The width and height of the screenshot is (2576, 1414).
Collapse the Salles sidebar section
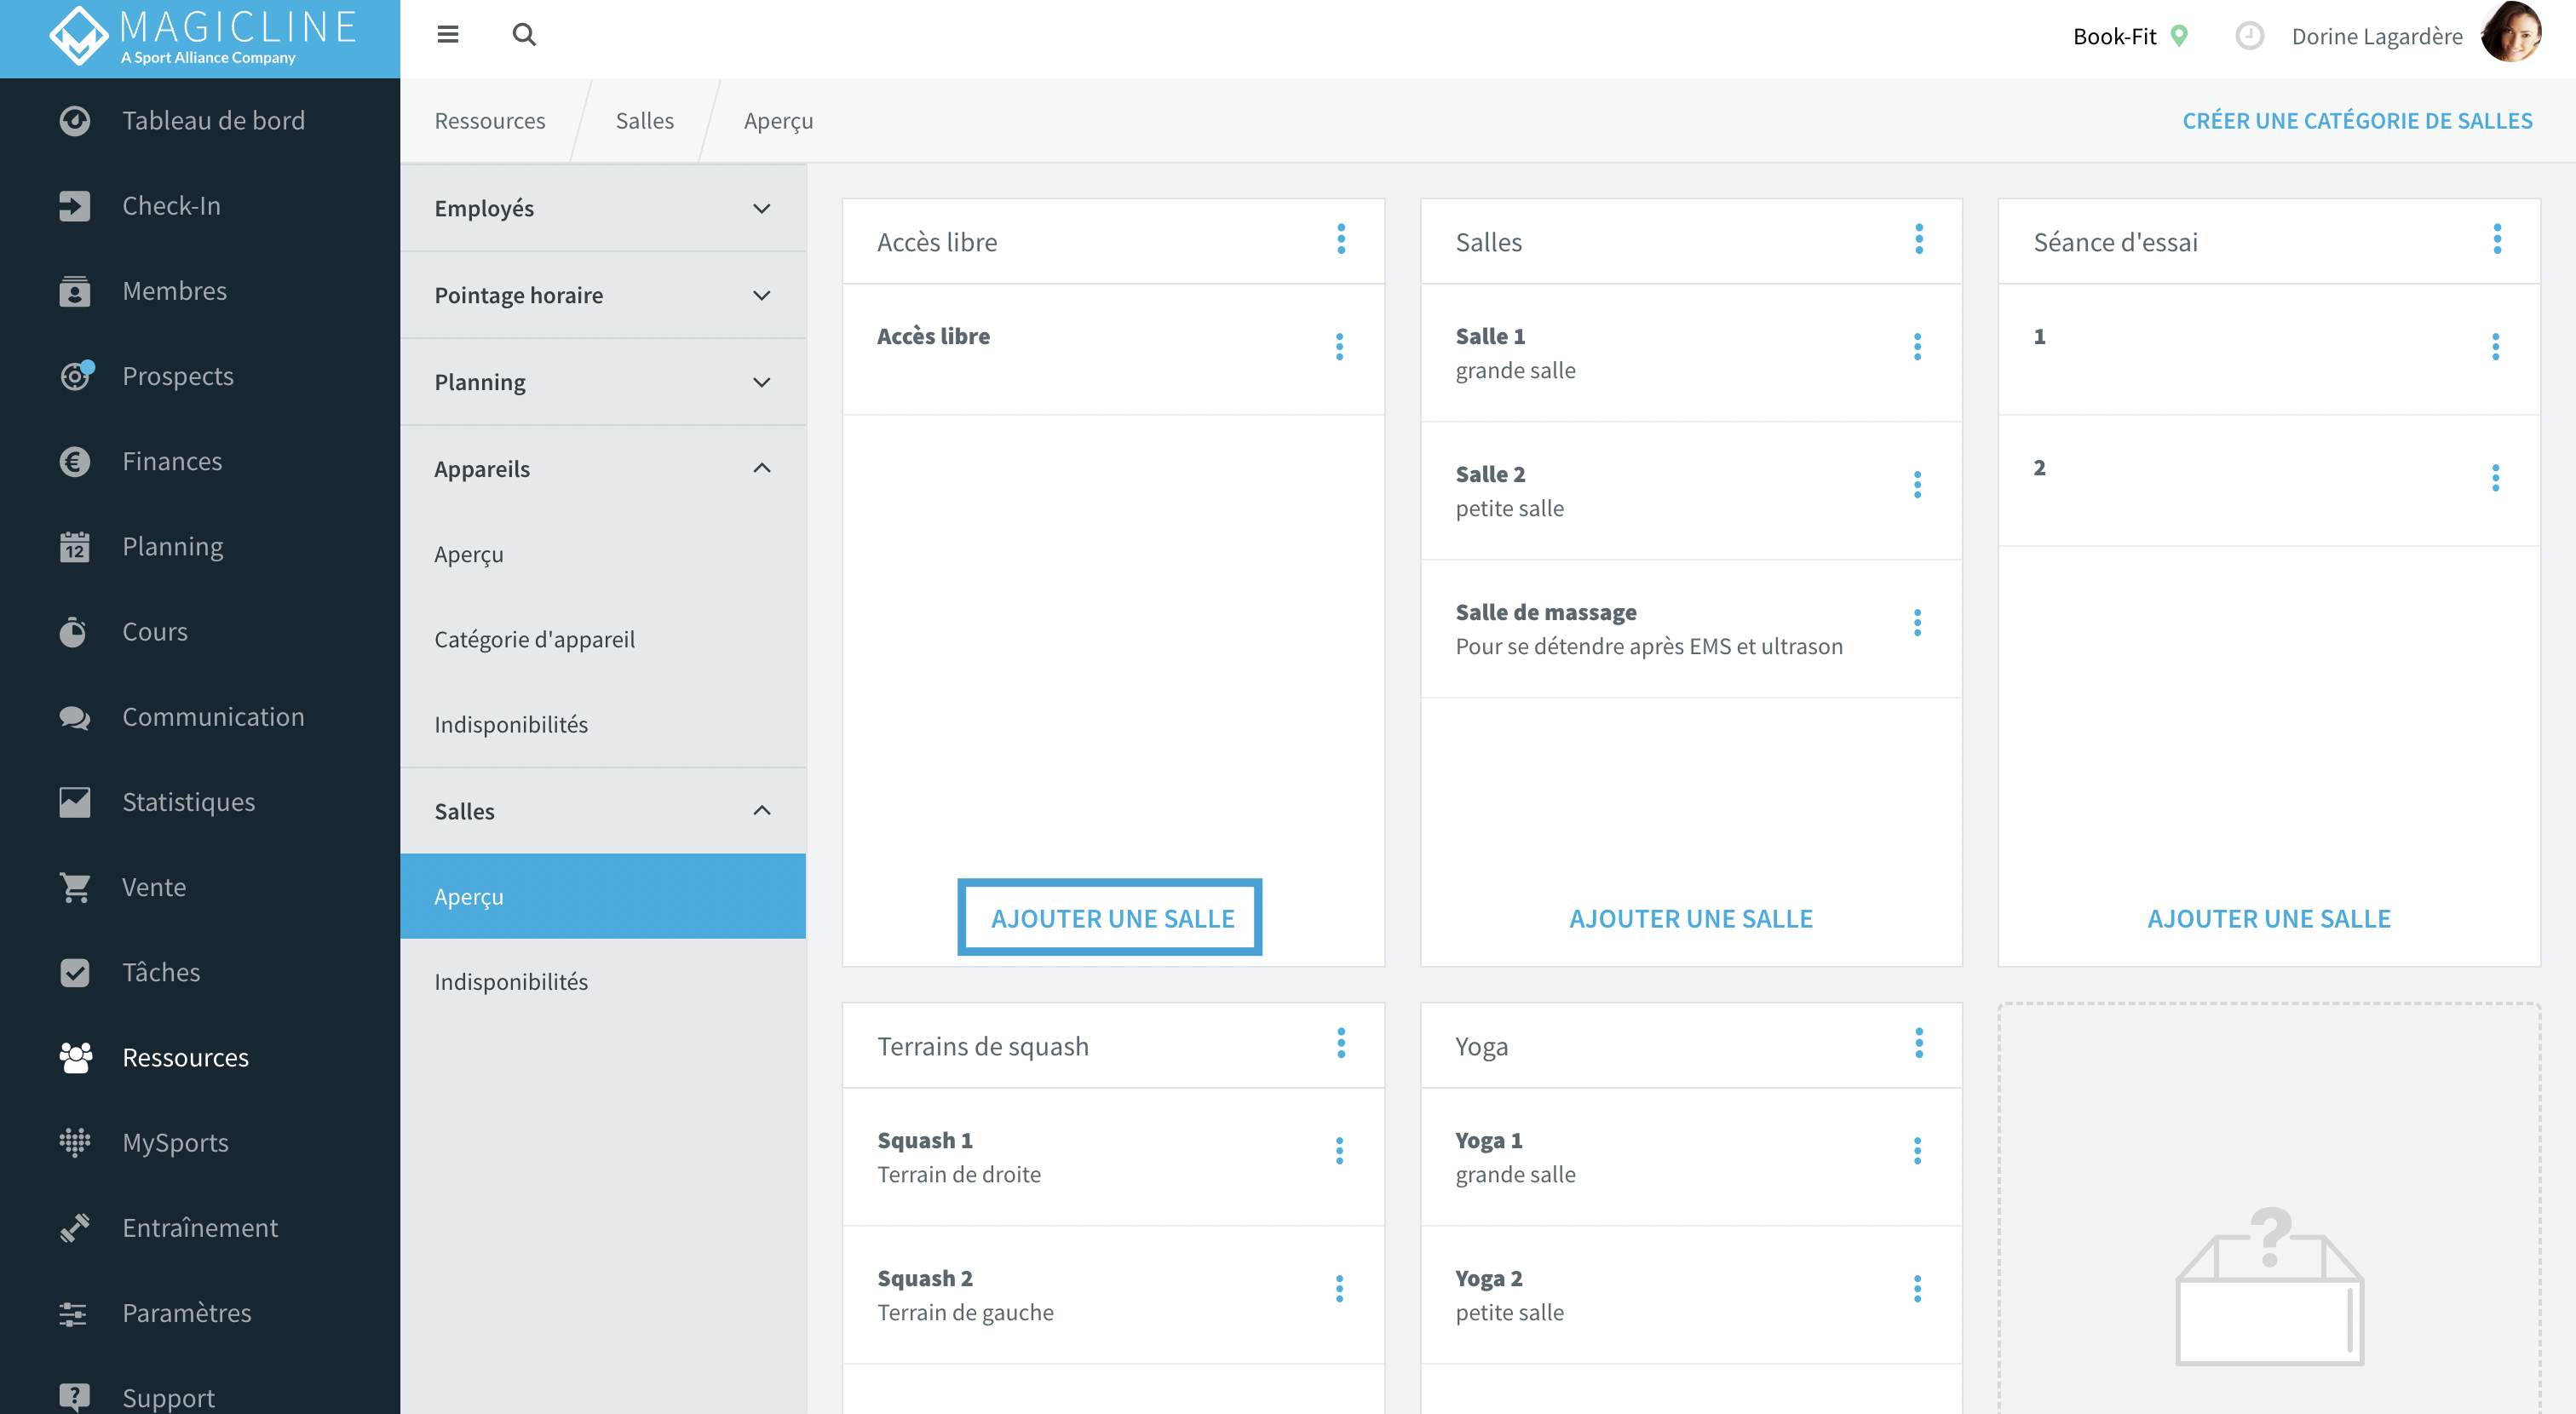603,811
